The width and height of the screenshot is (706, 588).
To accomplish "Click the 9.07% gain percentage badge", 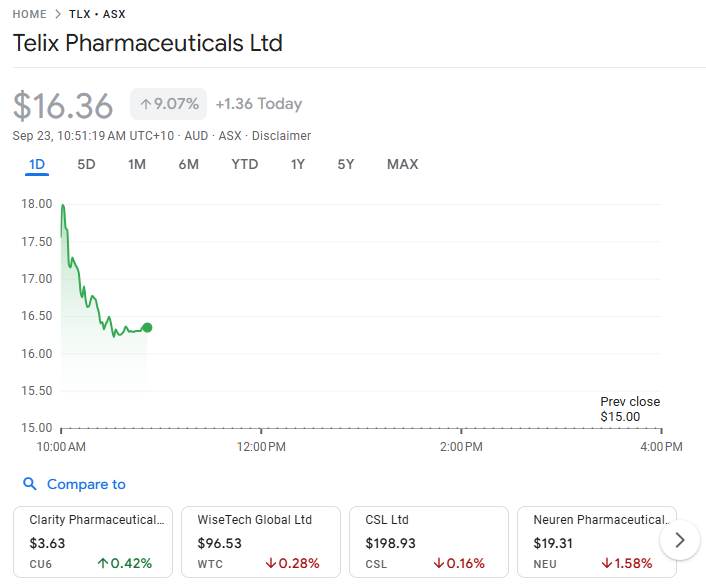I will tap(169, 104).
